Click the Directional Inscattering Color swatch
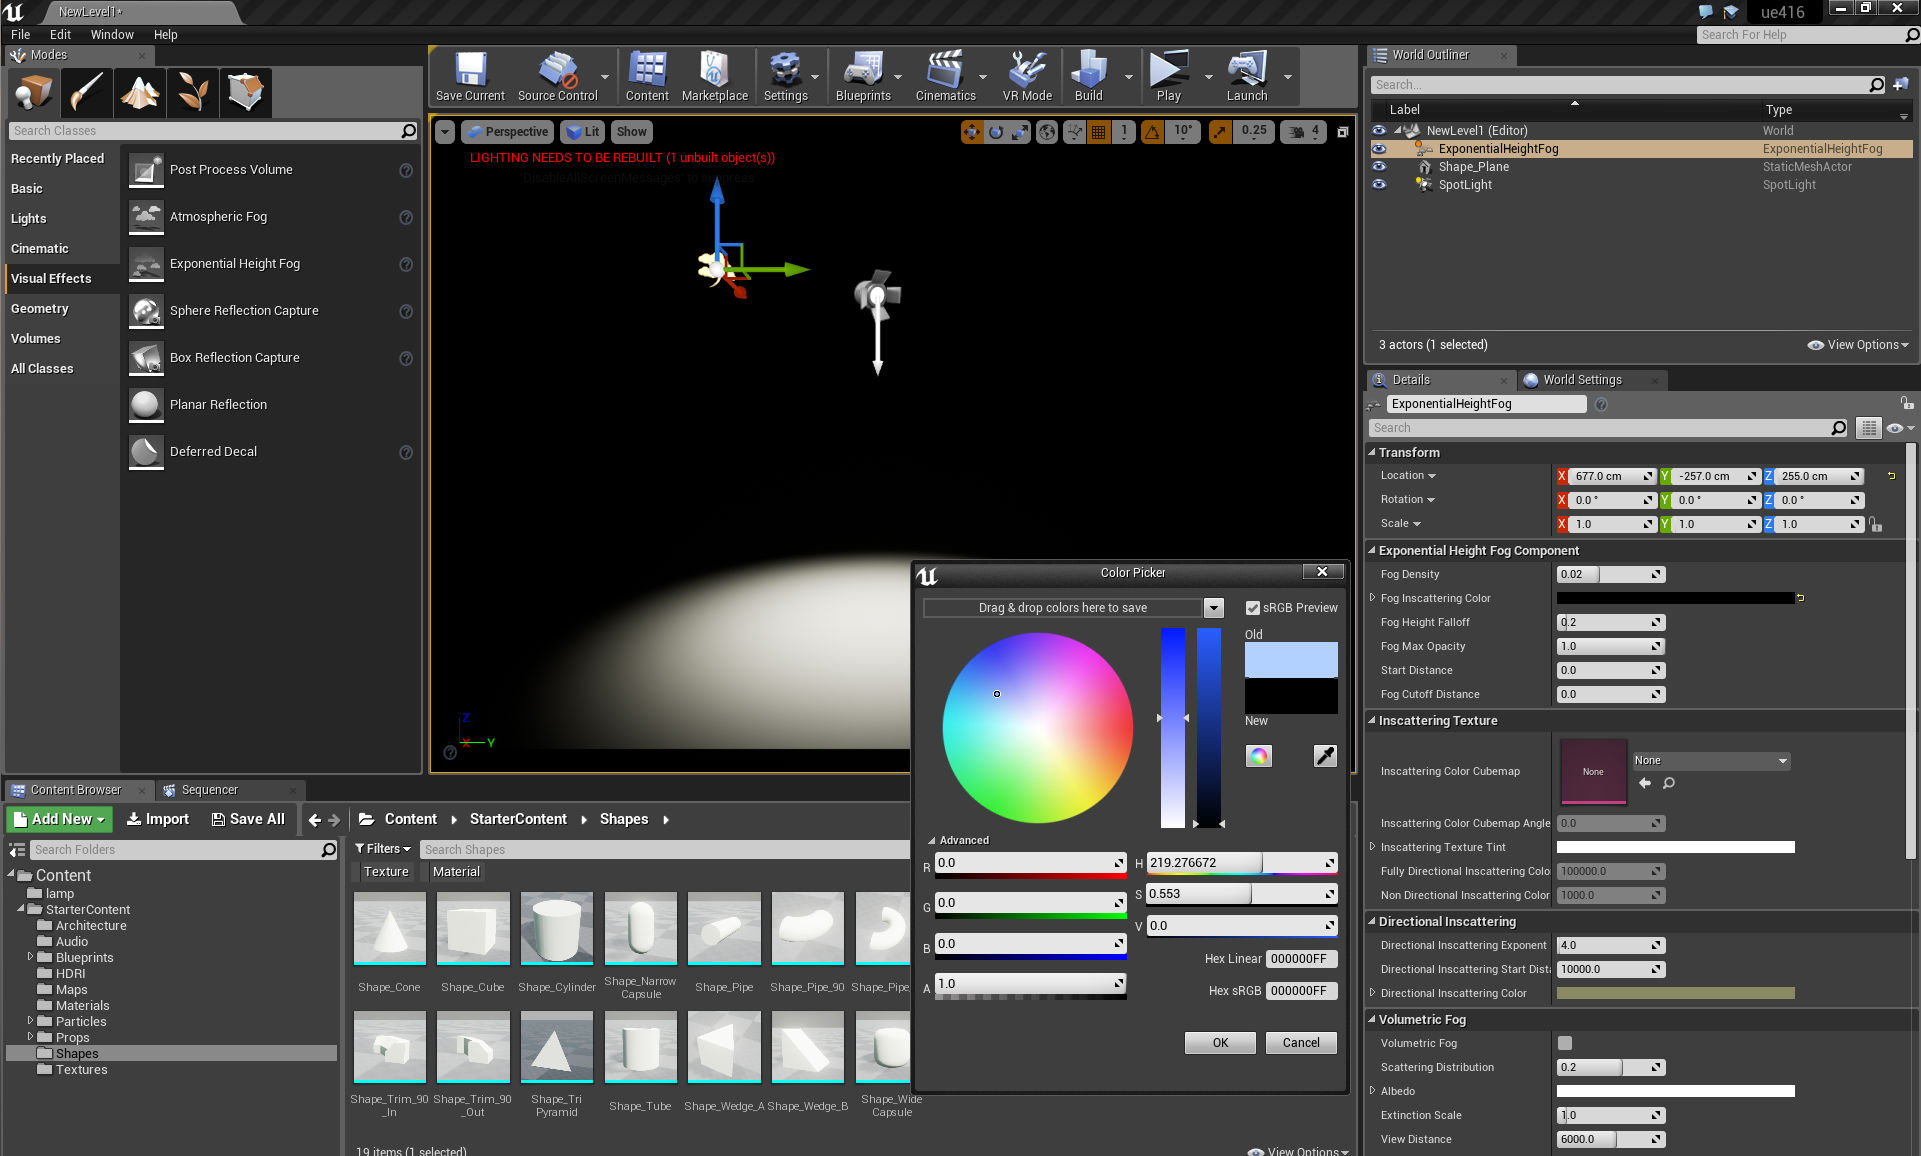The image size is (1921, 1156). [x=1675, y=993]
